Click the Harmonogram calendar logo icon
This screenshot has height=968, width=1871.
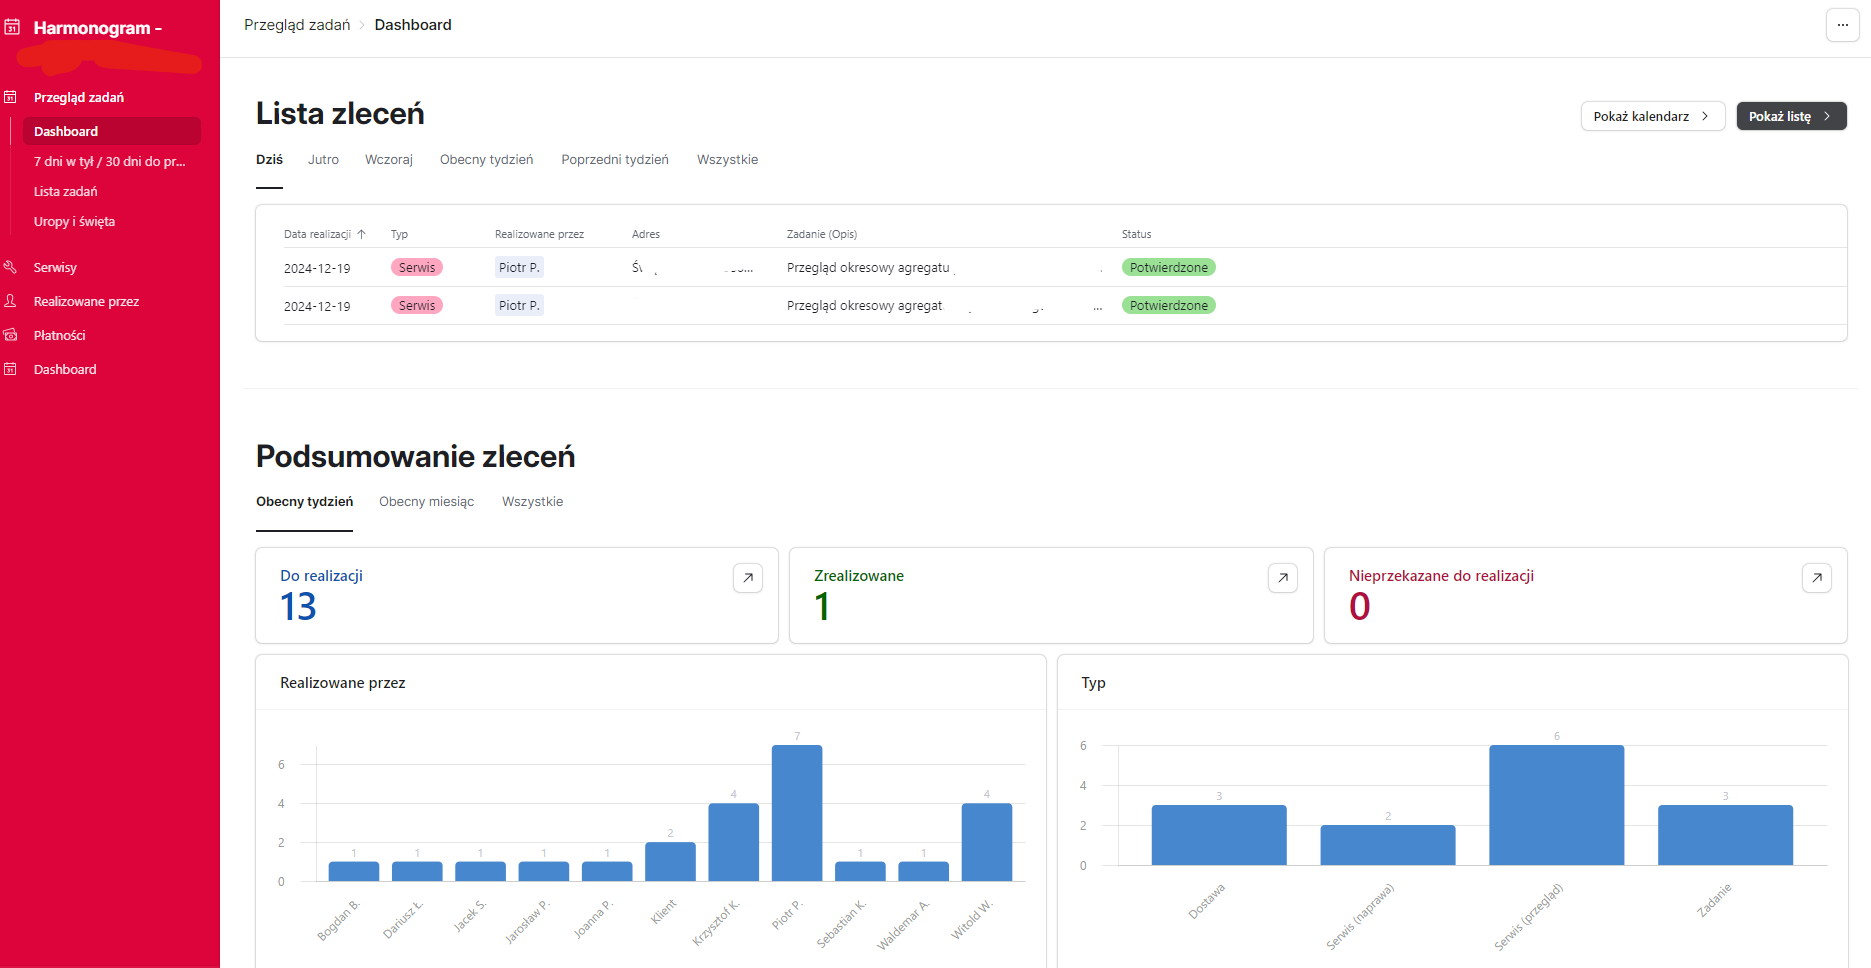[12, 27]
